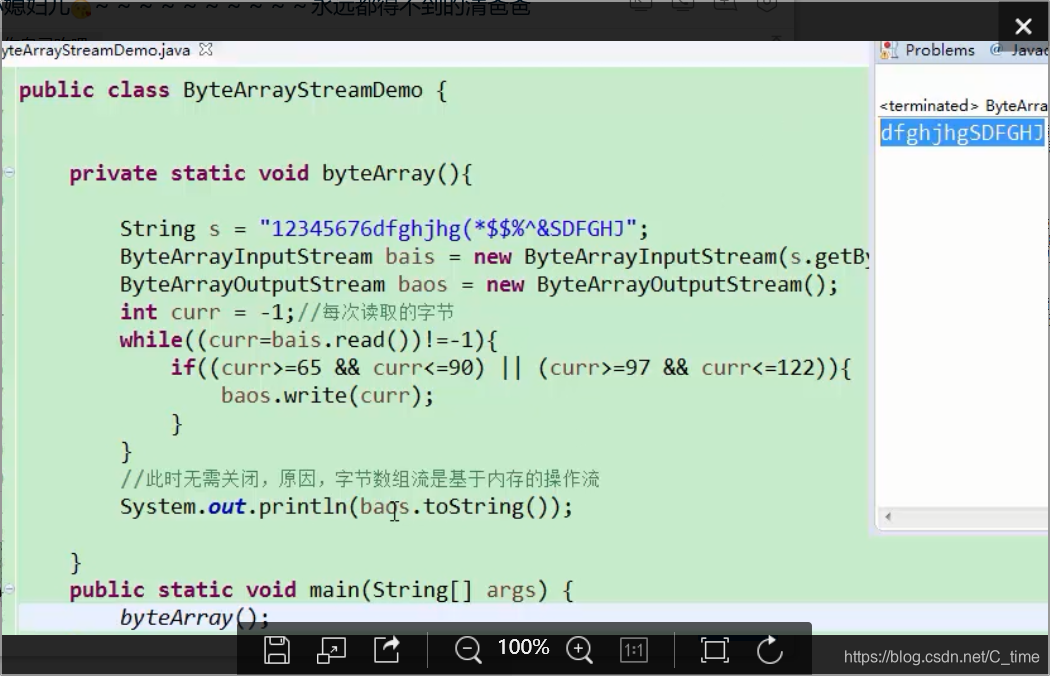Click 'public static void main' signature
Viewport: 1050px width, 676px height.
pyautogui.click(x=321, y=590)
